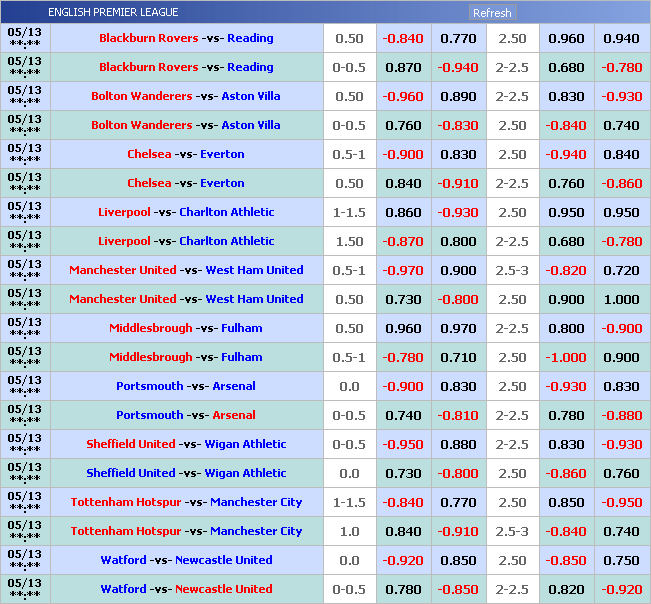The height and width of the screenshot is (604, 651).
Task: Pick the -0.960 home odds for Bolton Wanderers
Action: 403,97
